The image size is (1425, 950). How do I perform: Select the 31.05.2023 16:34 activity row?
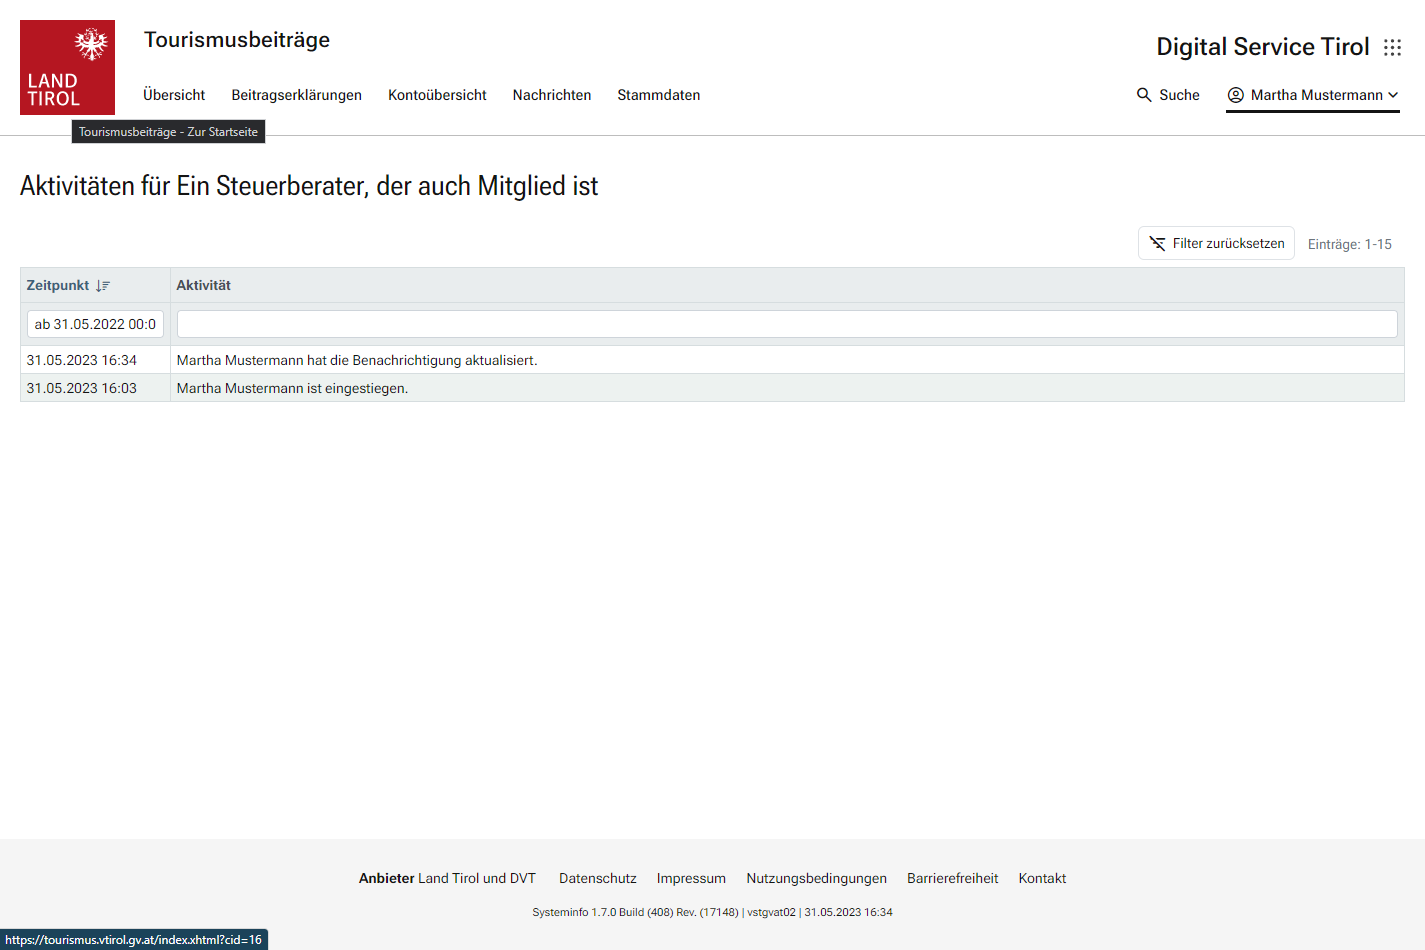[356, 360]
